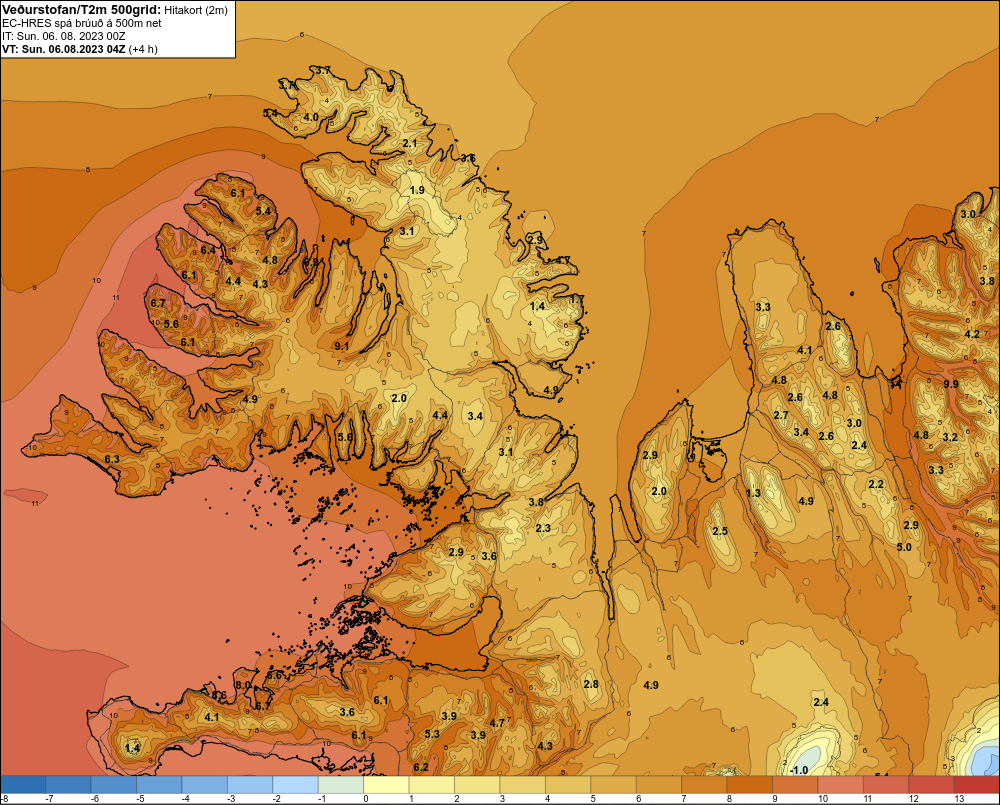1000x805 pixels.
Task: Select the '-1.0' temperature value on the map
Action: (798, 770)
